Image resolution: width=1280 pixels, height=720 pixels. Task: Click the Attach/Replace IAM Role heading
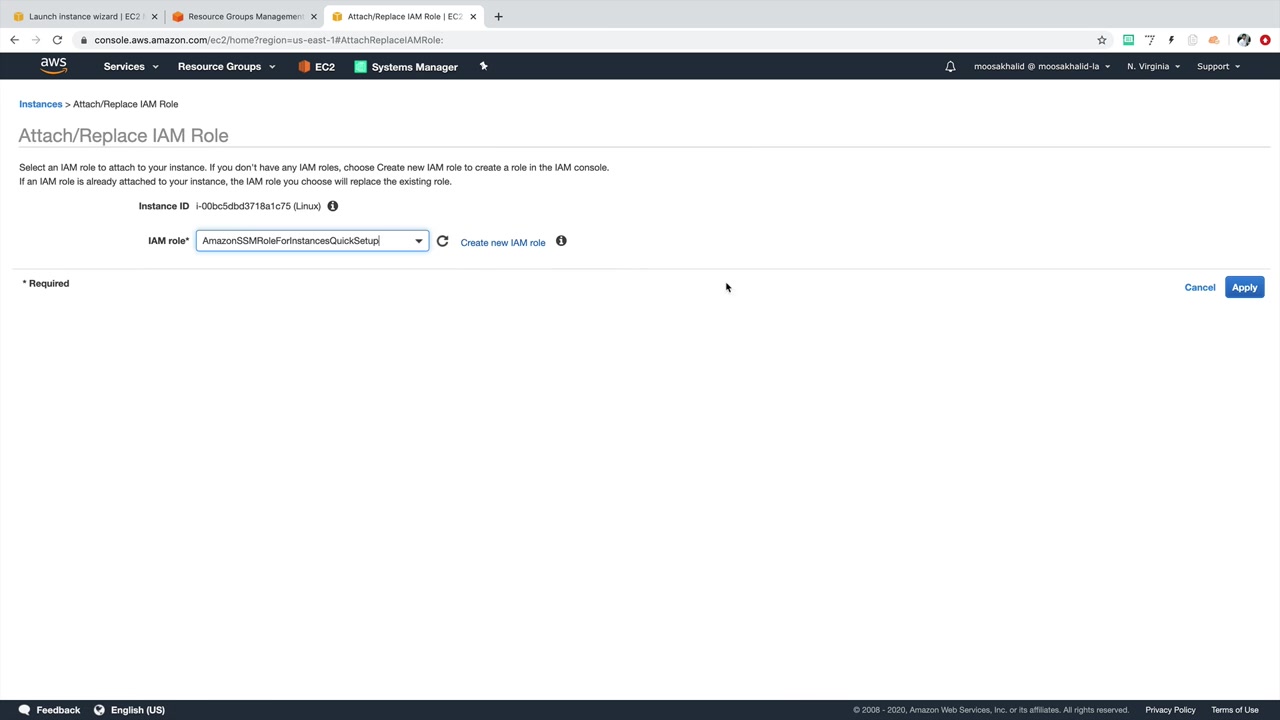click(x=123, y=135)
